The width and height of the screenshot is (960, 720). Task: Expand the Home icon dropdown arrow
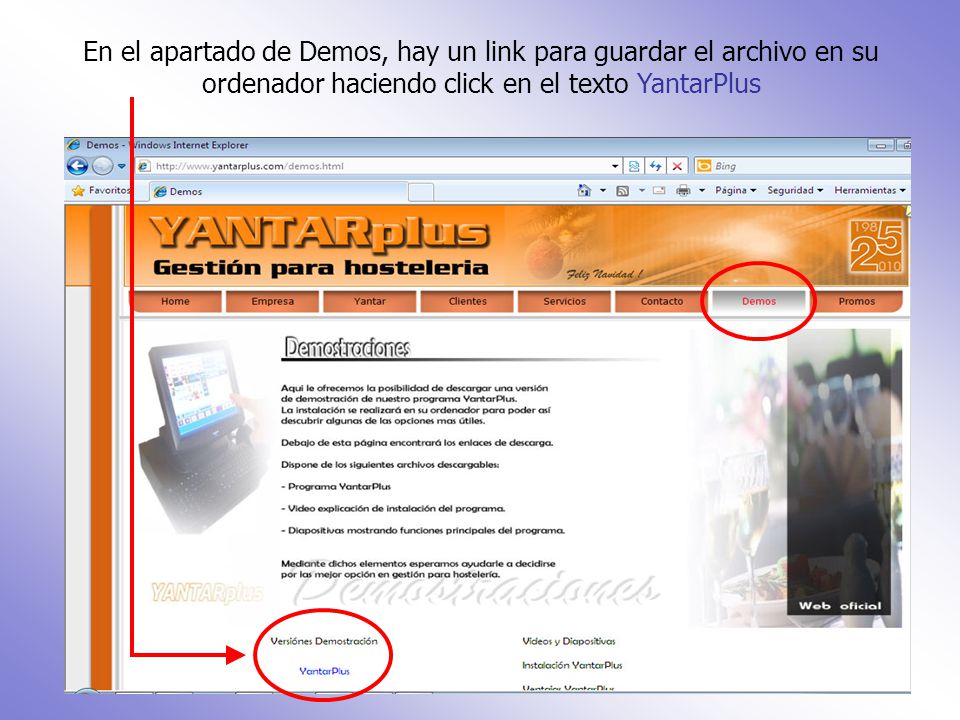[602, 190]
